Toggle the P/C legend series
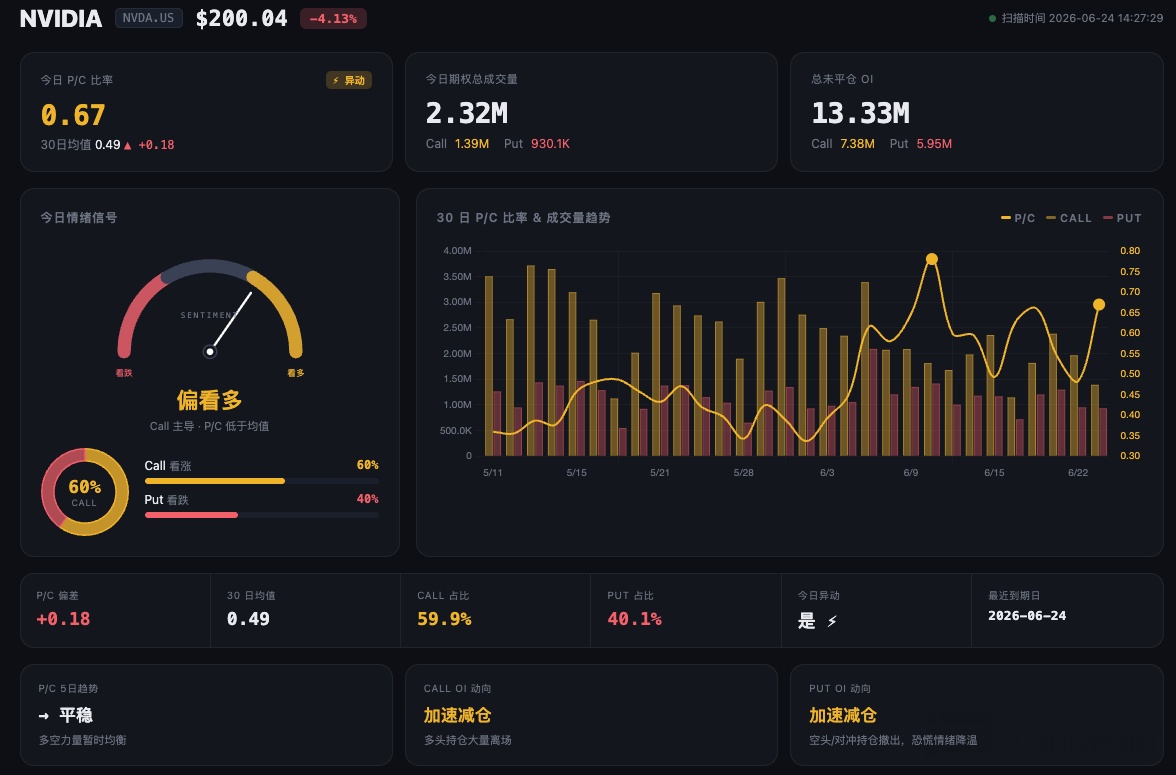This screenshot has width=1176, height=775. [1018, 218]
